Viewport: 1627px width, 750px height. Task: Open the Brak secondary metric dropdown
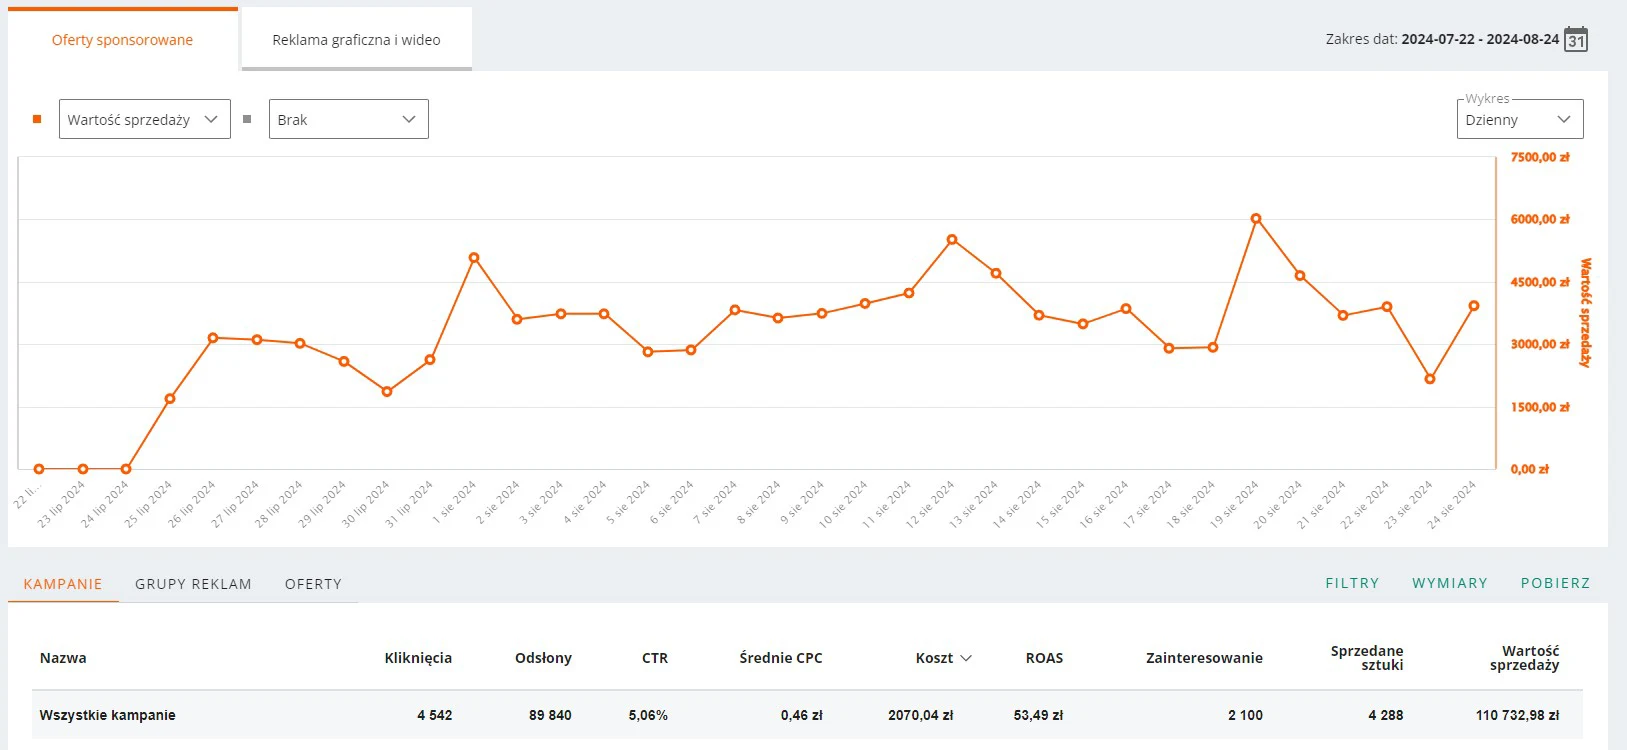(x=348, y=119)
